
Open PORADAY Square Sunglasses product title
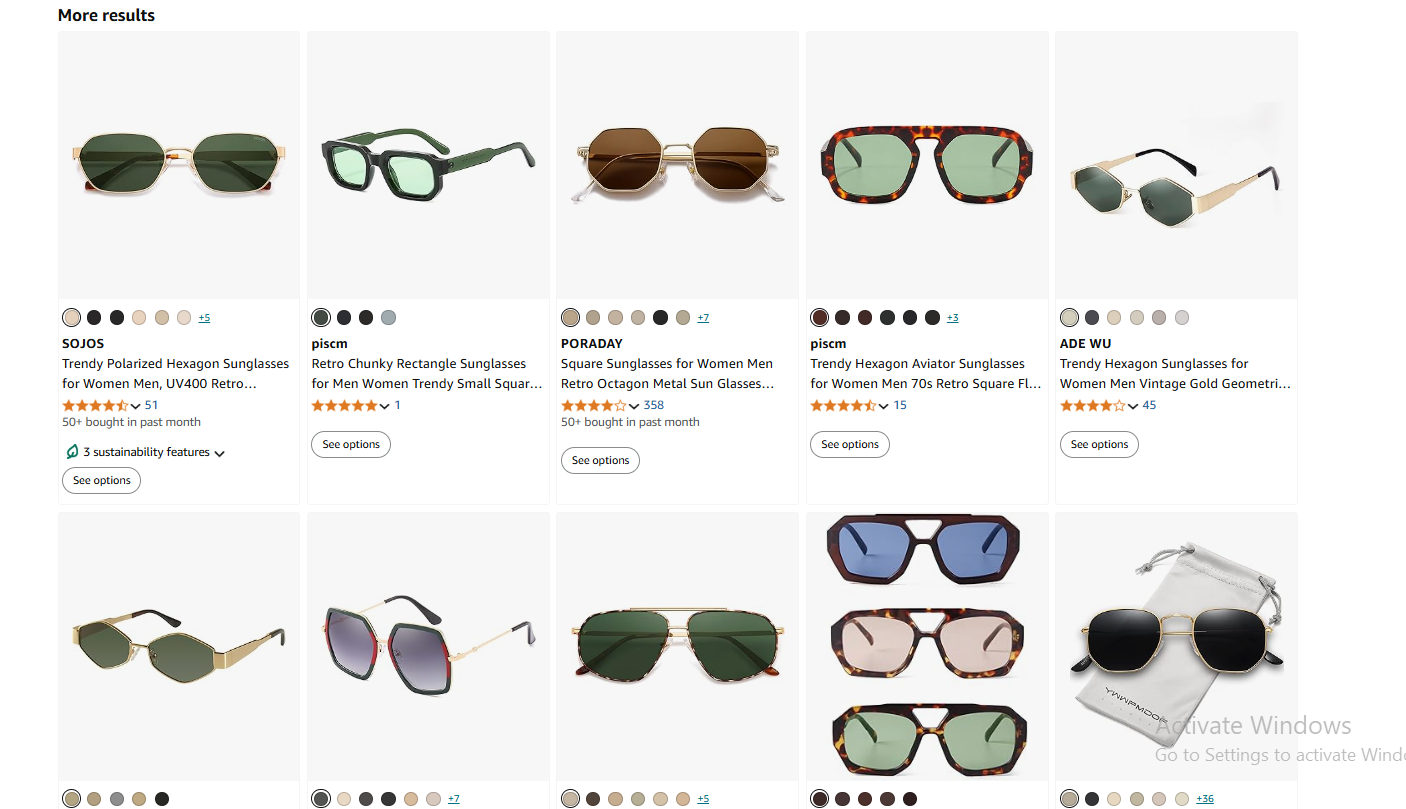click(x=668, y=374)
